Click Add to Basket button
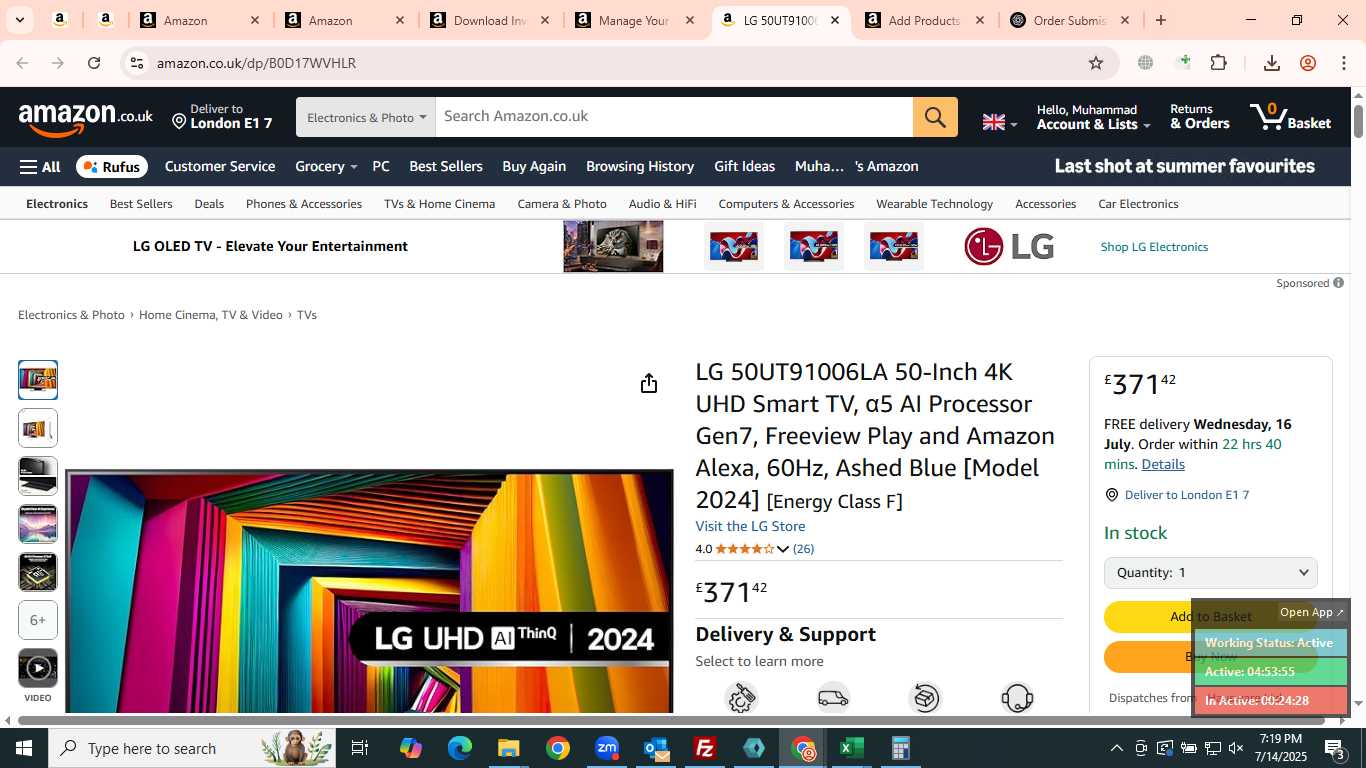The height and width of the screenshot is (768, 1366). 1210,617
